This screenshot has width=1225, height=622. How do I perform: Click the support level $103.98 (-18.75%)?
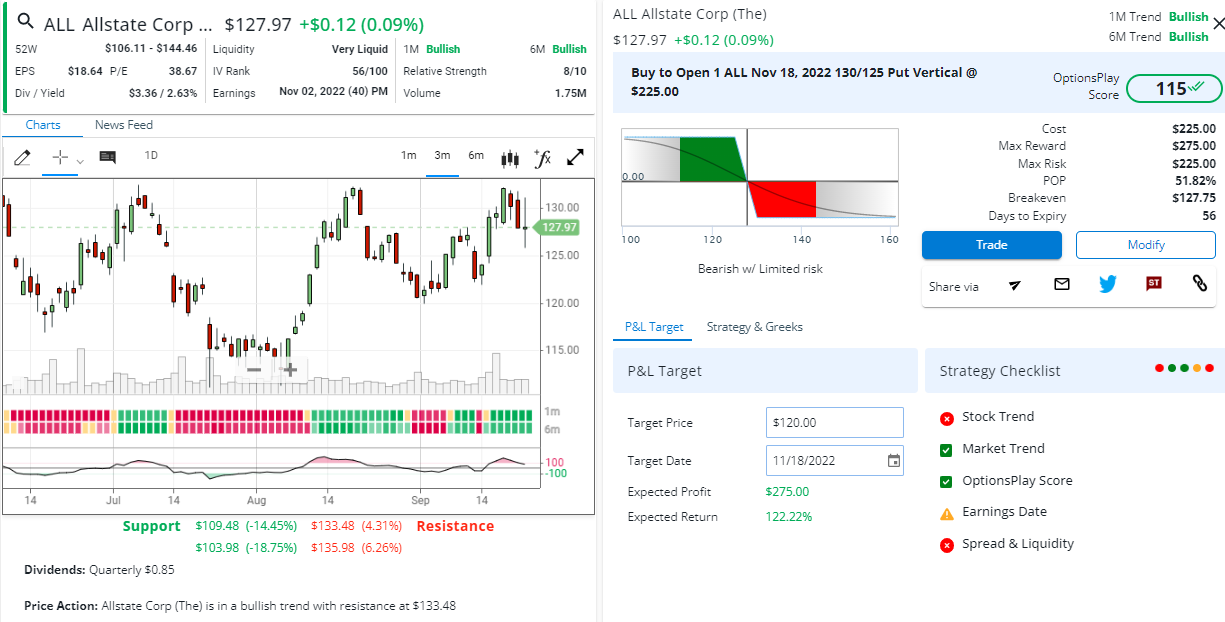(246, 547)
